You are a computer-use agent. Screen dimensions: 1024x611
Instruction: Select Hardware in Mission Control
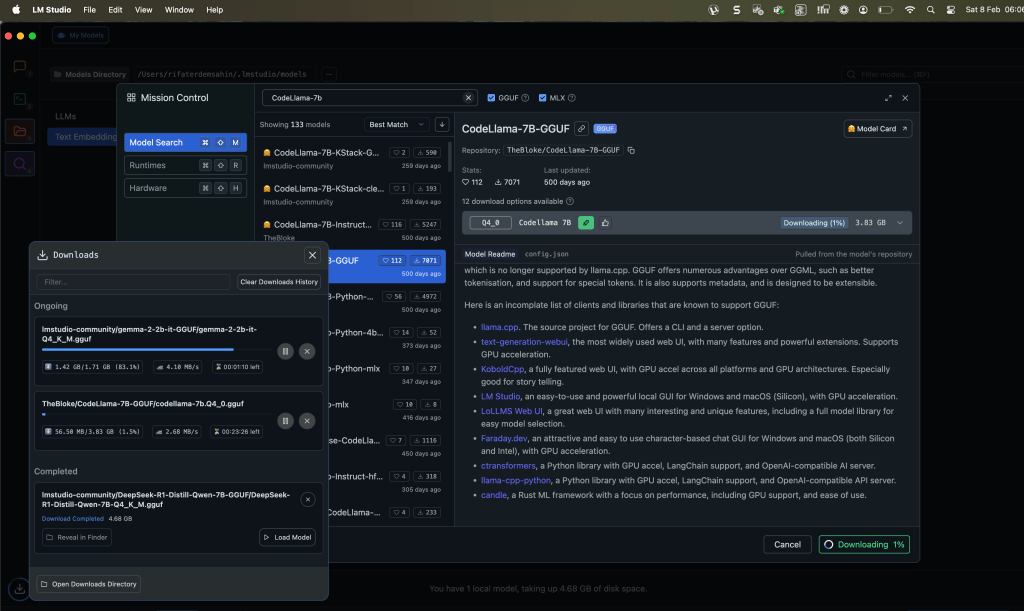point(185,188)
